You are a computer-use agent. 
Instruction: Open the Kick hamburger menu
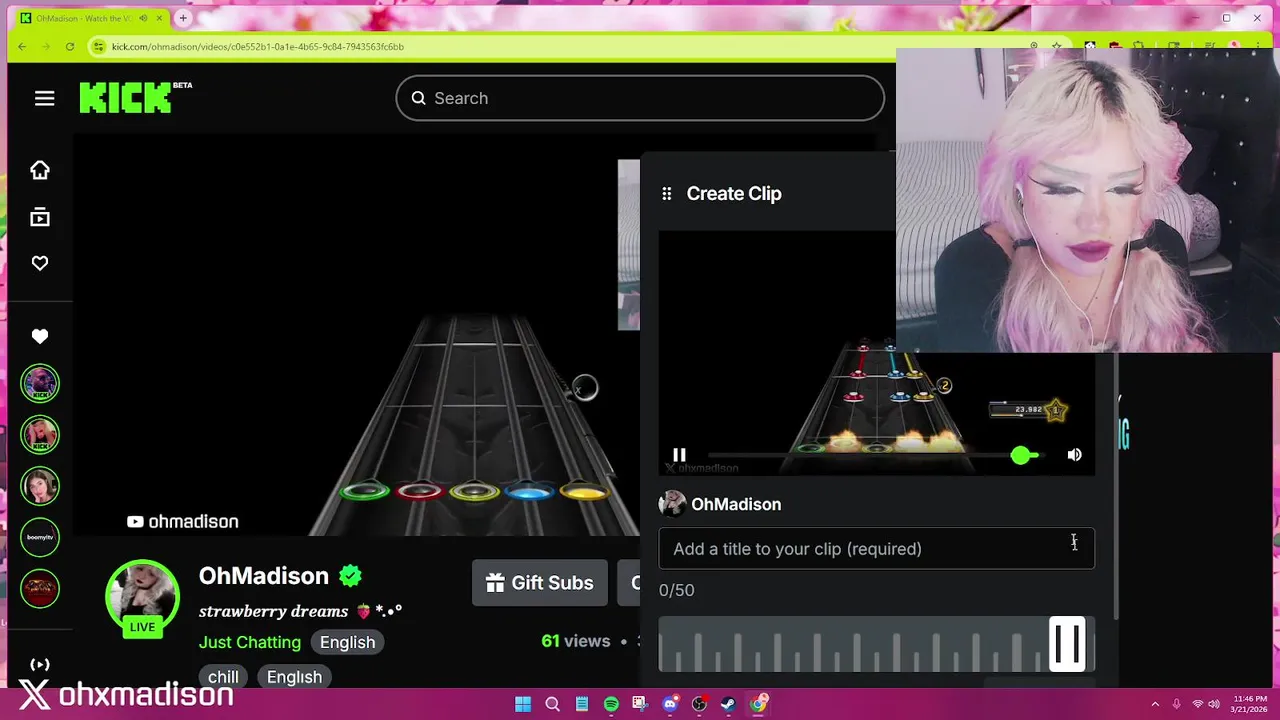[44, 98]
